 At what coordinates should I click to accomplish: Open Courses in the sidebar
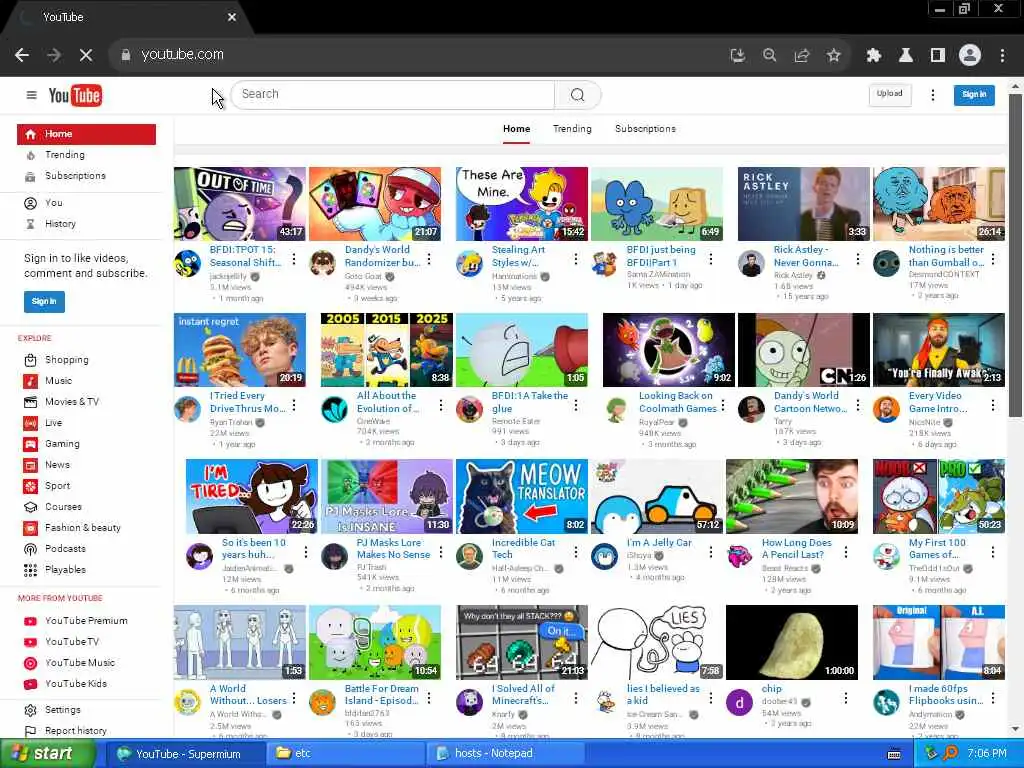coord(86,507)
